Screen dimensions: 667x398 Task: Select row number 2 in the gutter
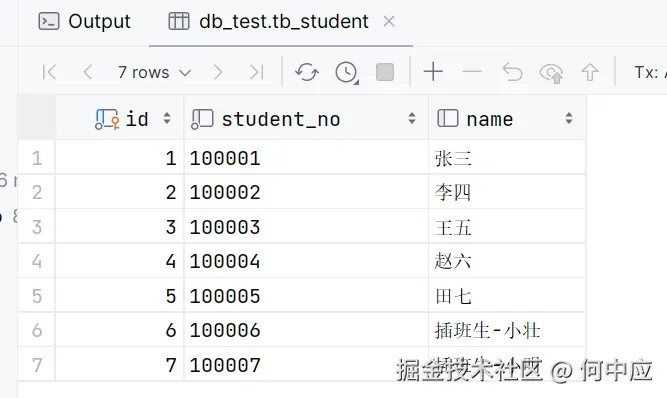coord(37,192)
